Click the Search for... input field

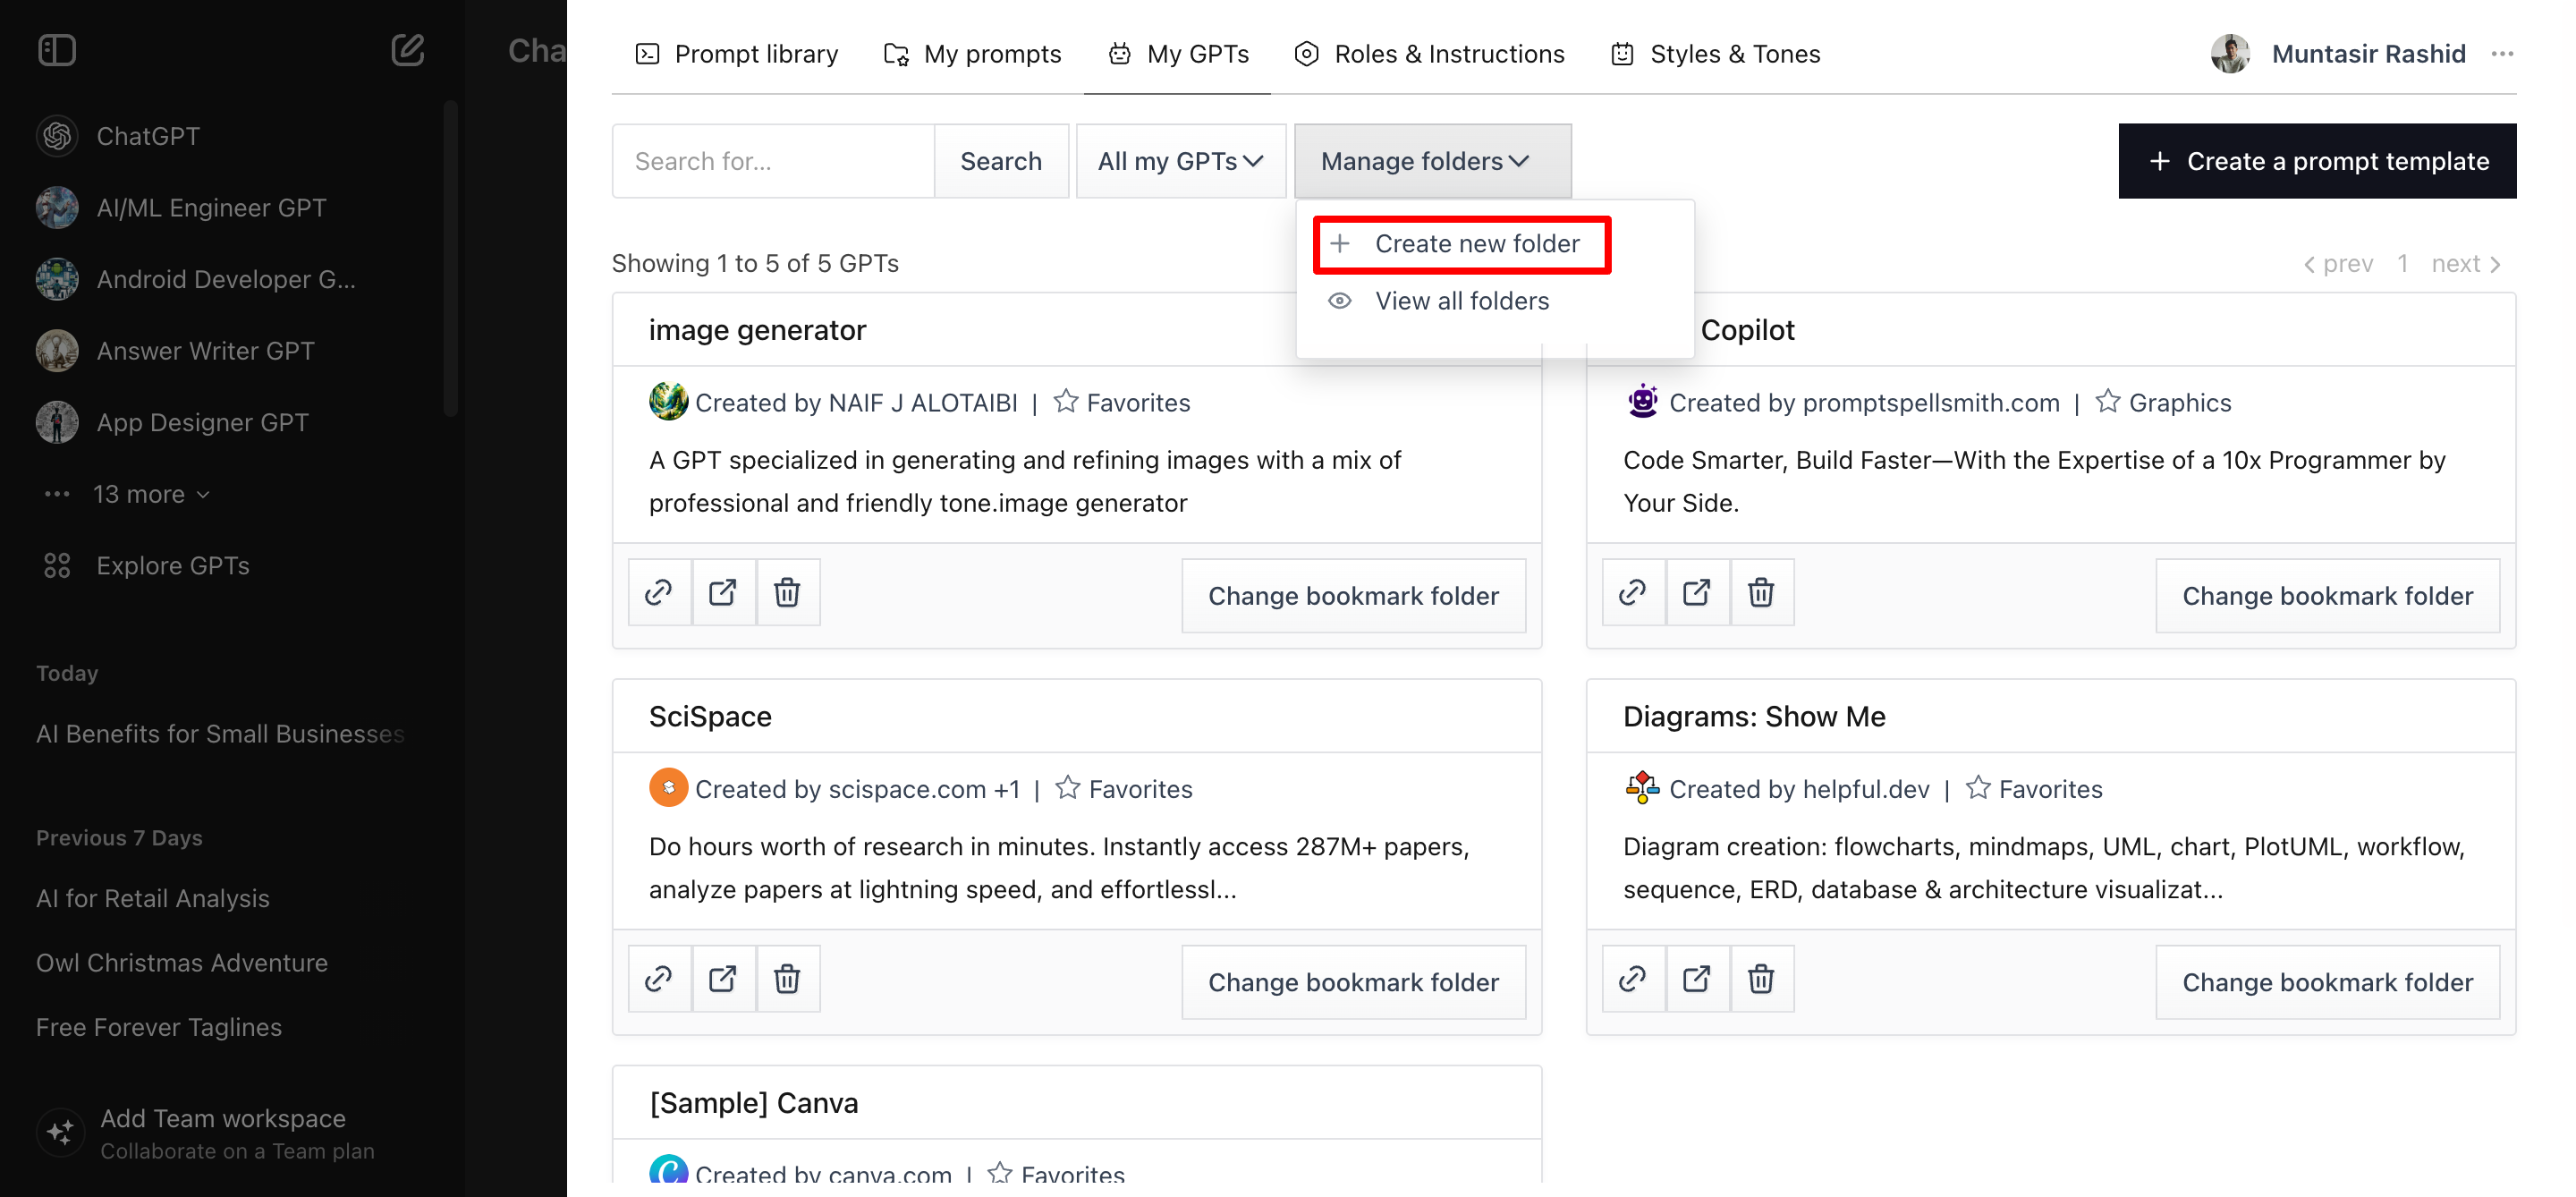coord(773,161)
